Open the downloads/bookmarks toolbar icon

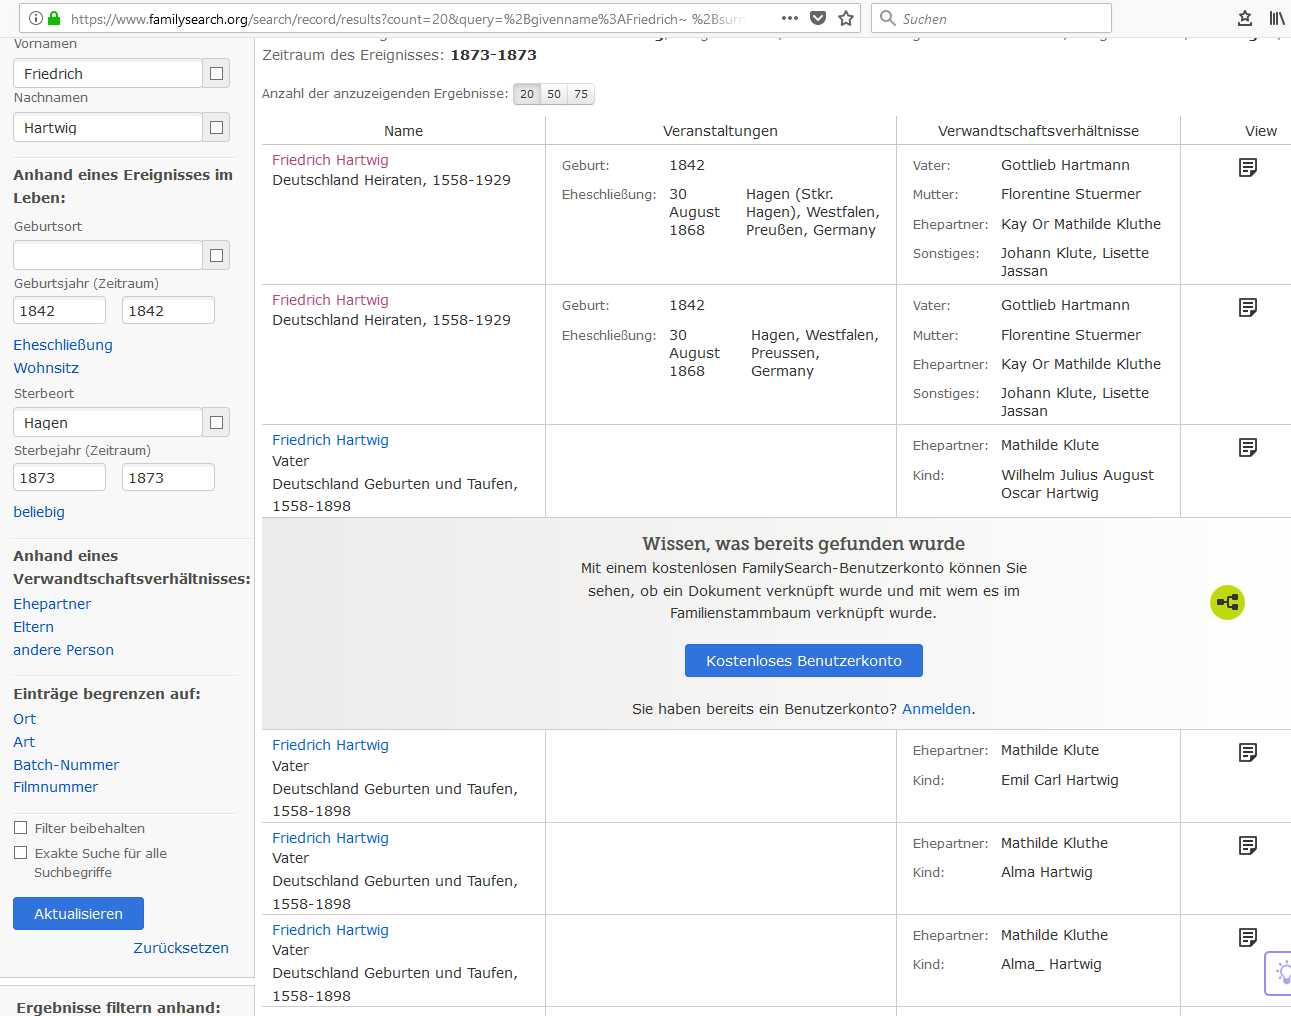point(1245,18)
